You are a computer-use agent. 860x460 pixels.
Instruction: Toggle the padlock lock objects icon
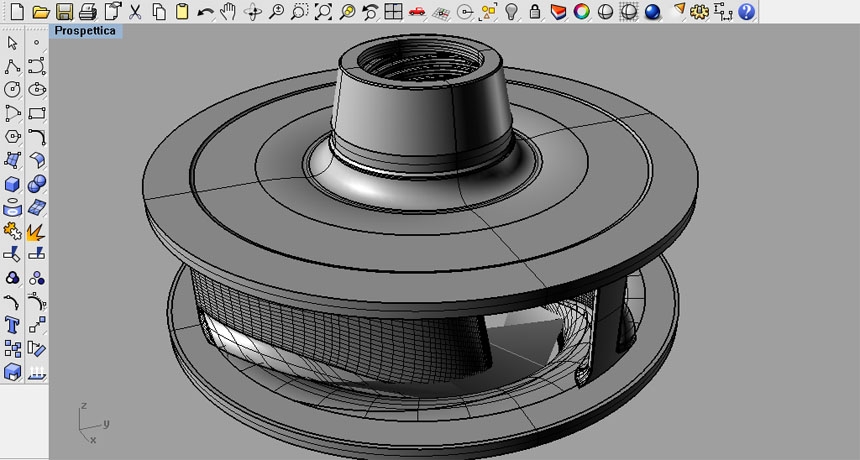tap(535, 11)
